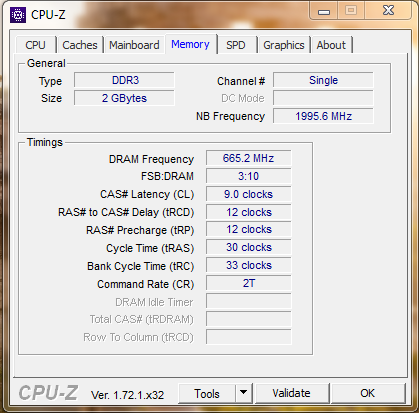This screenshot has width=419, height=413.
Task: Minimize the CPU-Z window
Action: (x=324, y=12)
